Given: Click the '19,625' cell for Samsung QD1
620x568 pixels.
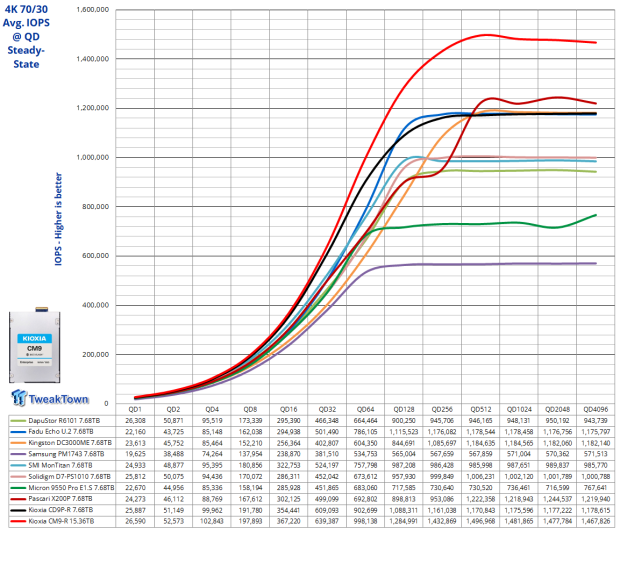Looking at the screenshot, I should (x=135, y=454).
